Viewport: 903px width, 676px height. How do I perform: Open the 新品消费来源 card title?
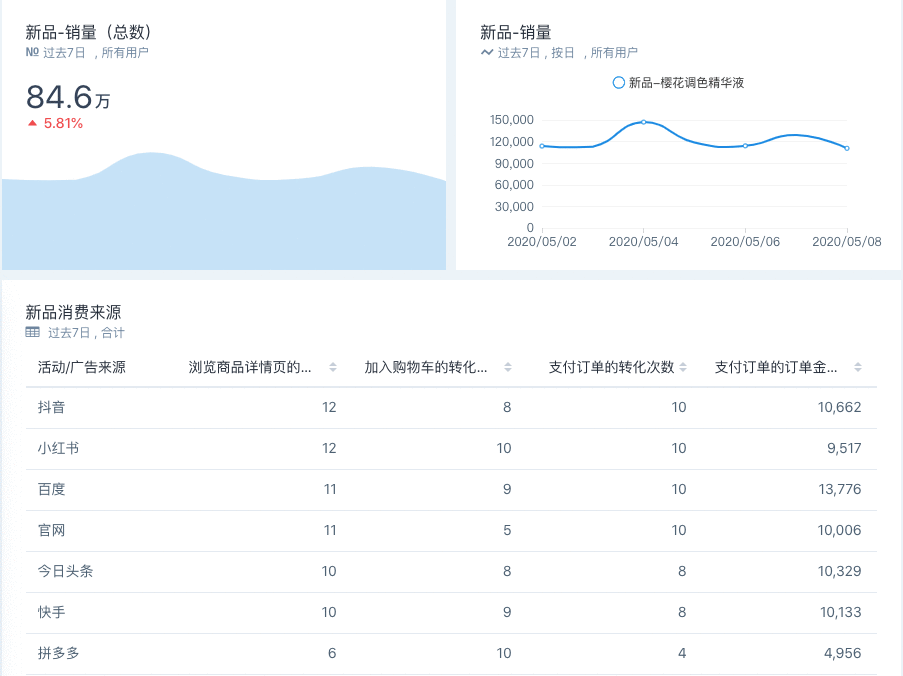click(x=73, y=313)
